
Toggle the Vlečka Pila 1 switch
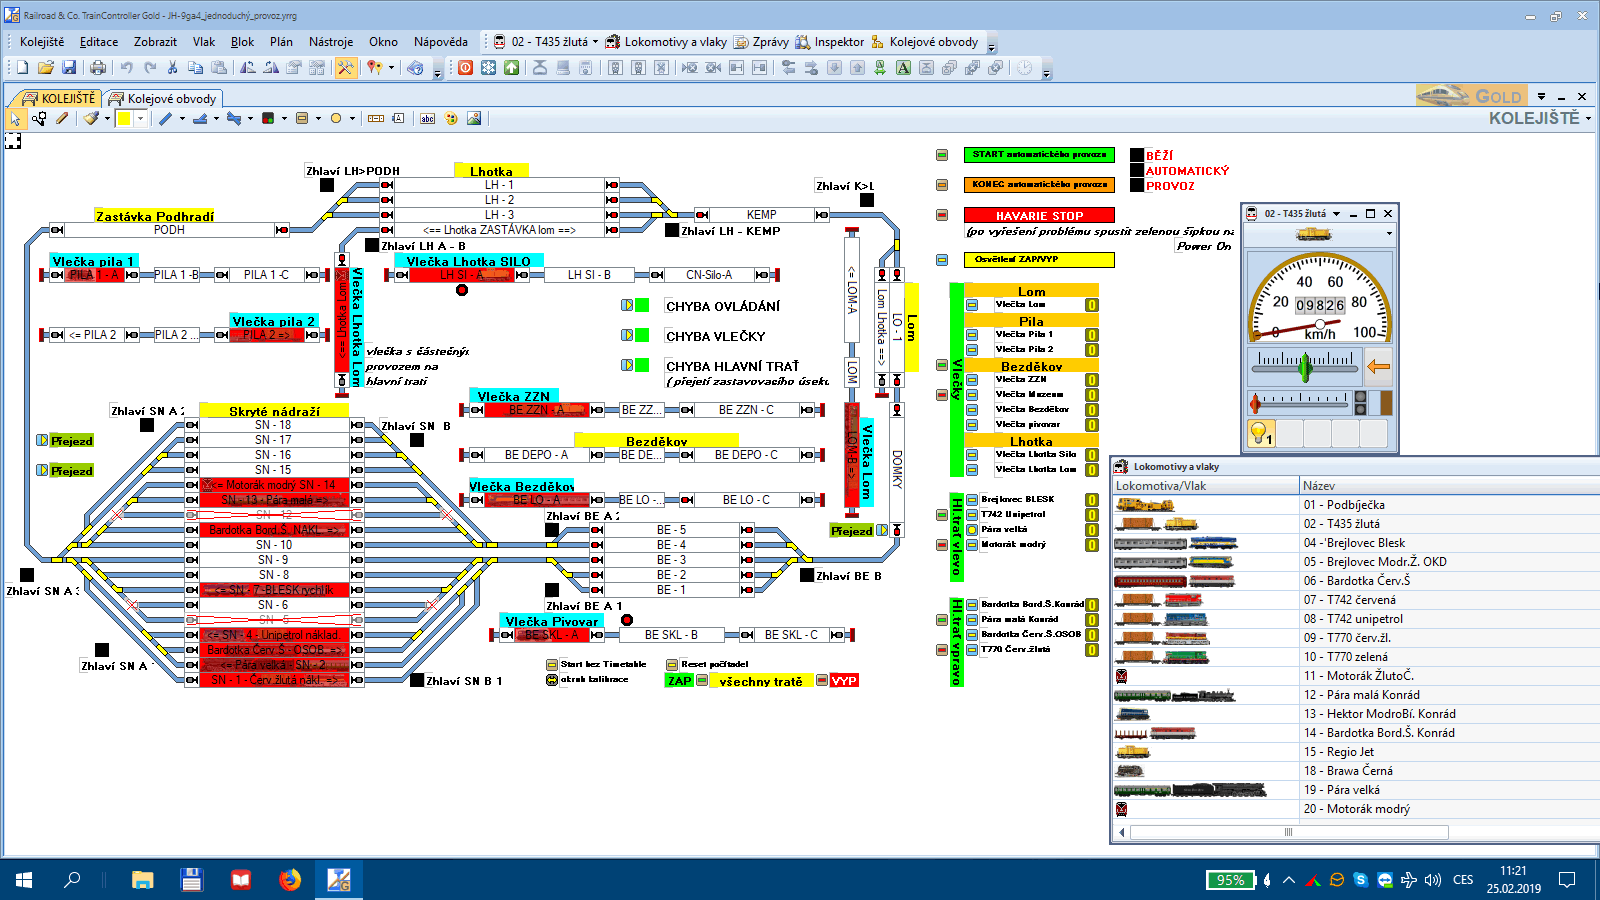point(972,335)
